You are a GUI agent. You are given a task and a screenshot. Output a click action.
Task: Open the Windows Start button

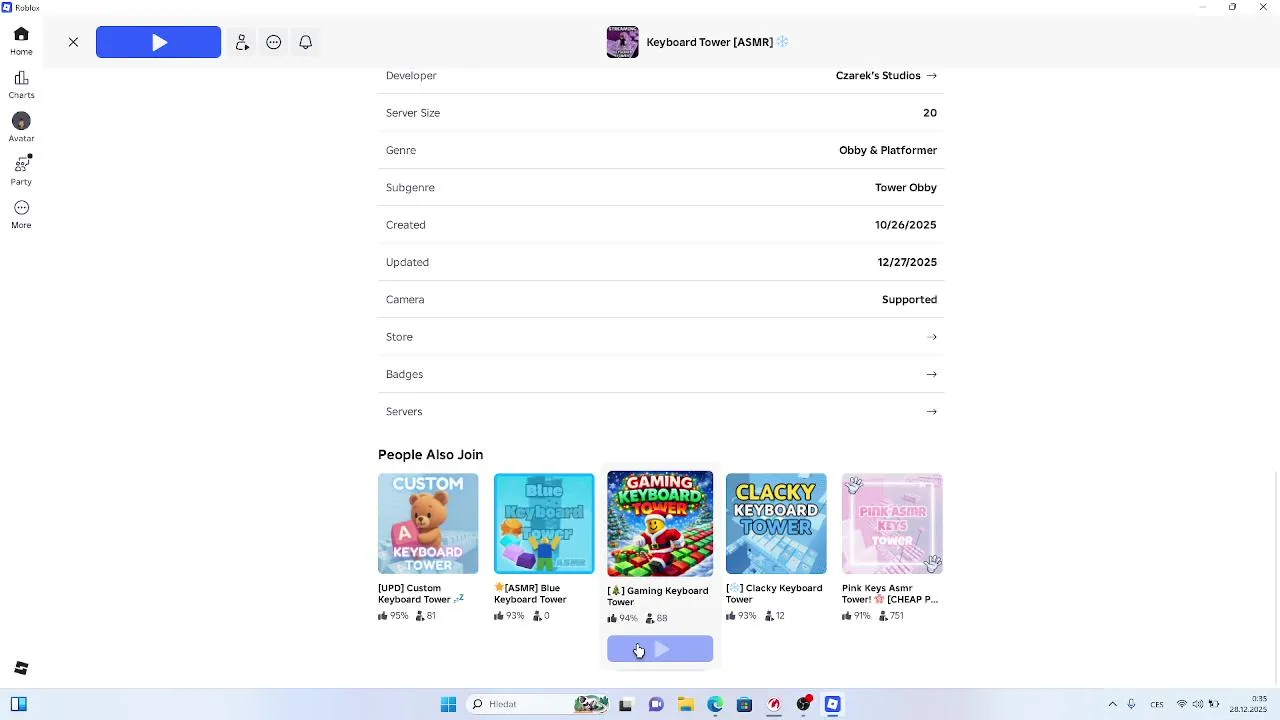448,704
